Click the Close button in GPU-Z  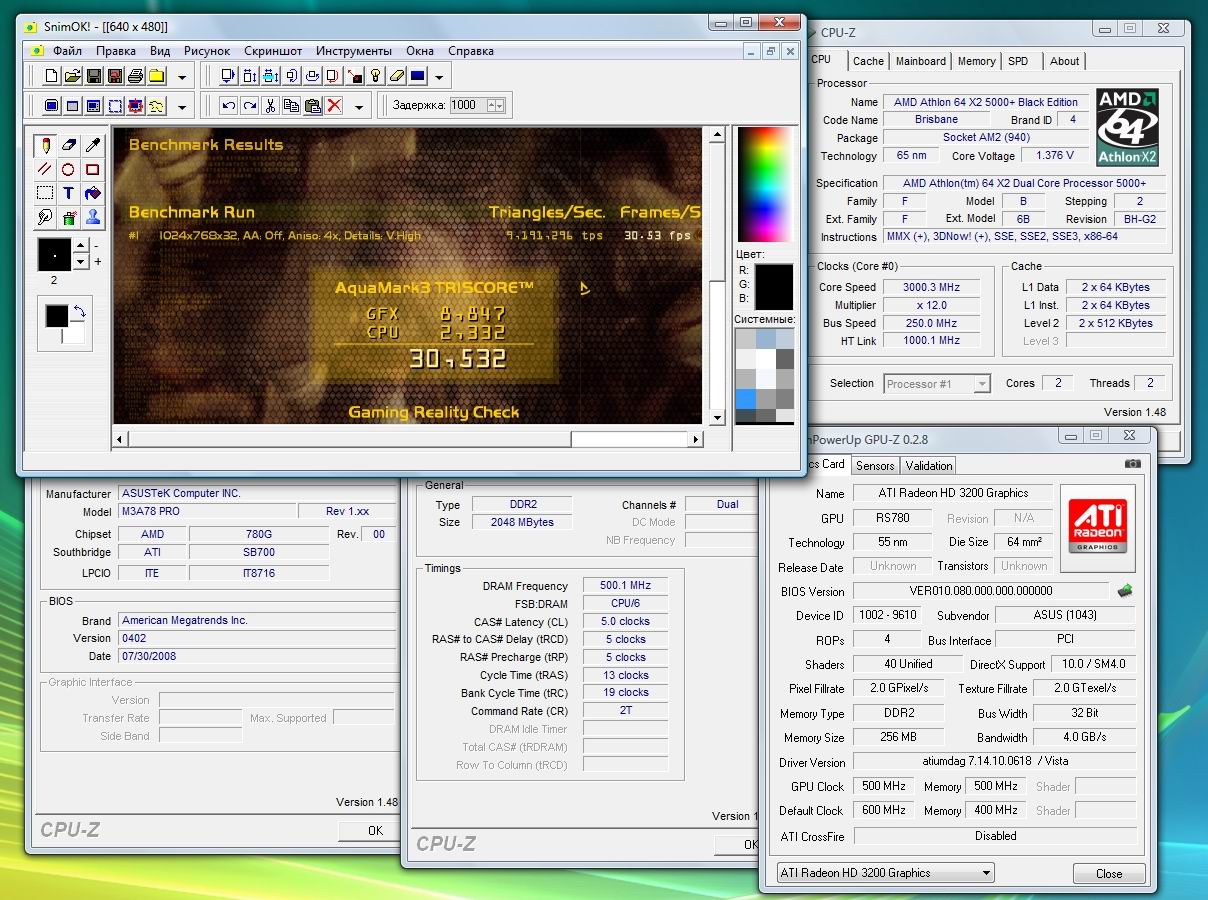click(x=1109, y=873)
